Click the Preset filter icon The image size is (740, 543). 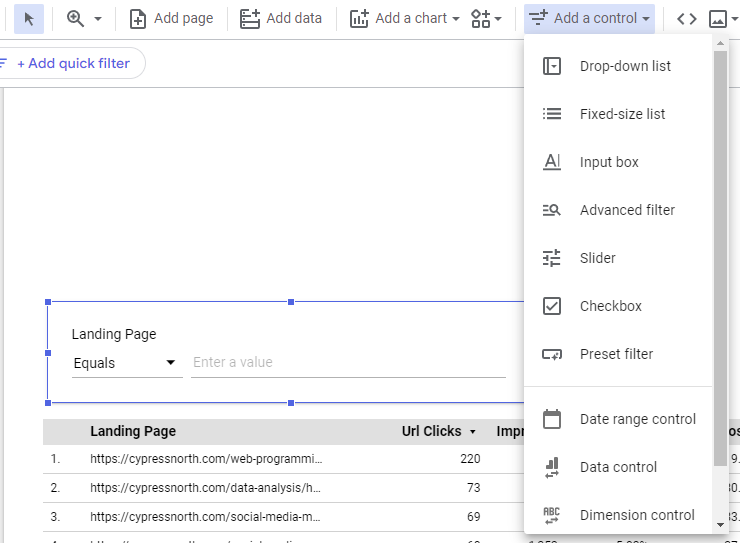coord(552,354)
